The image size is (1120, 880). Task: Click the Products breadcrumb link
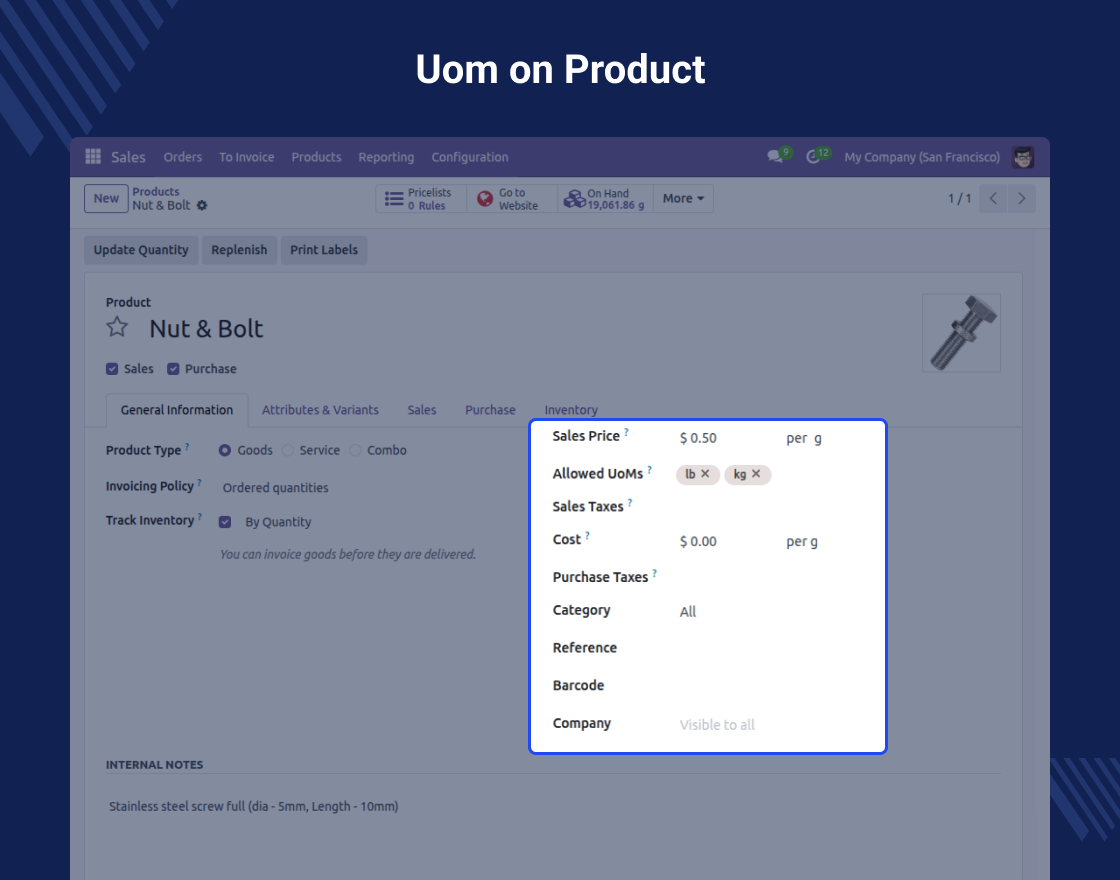click(x=156, y=191)
